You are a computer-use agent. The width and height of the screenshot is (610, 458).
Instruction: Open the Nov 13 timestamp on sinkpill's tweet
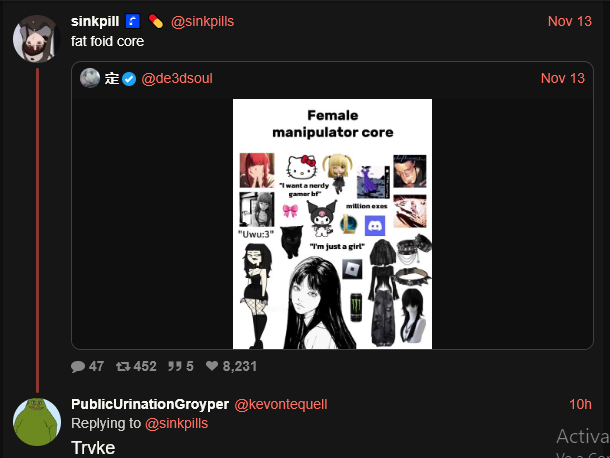click(570, 21)
